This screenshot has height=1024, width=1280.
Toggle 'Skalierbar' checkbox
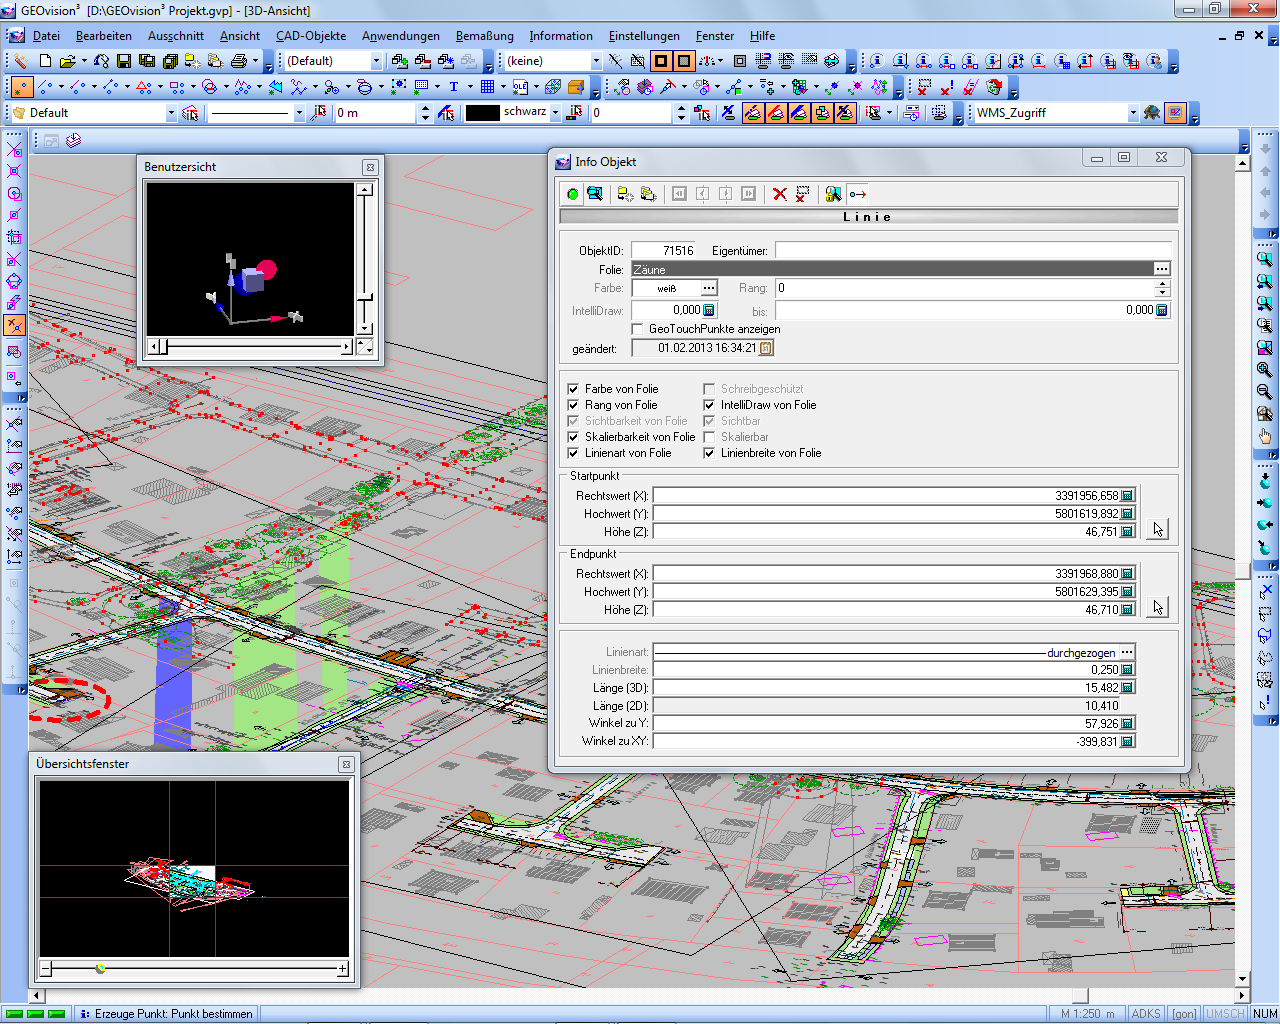pos(709,437)
